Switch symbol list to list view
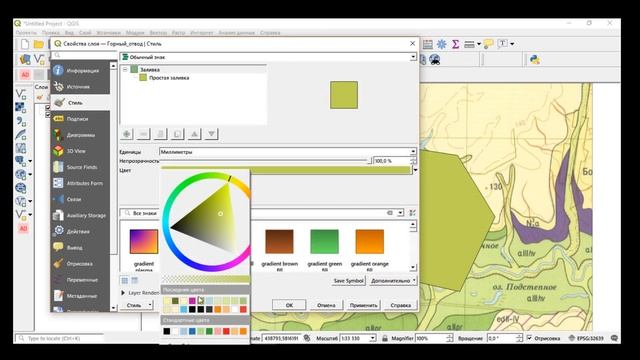Viewport: 640px width, 360px height. click(135, 280)
